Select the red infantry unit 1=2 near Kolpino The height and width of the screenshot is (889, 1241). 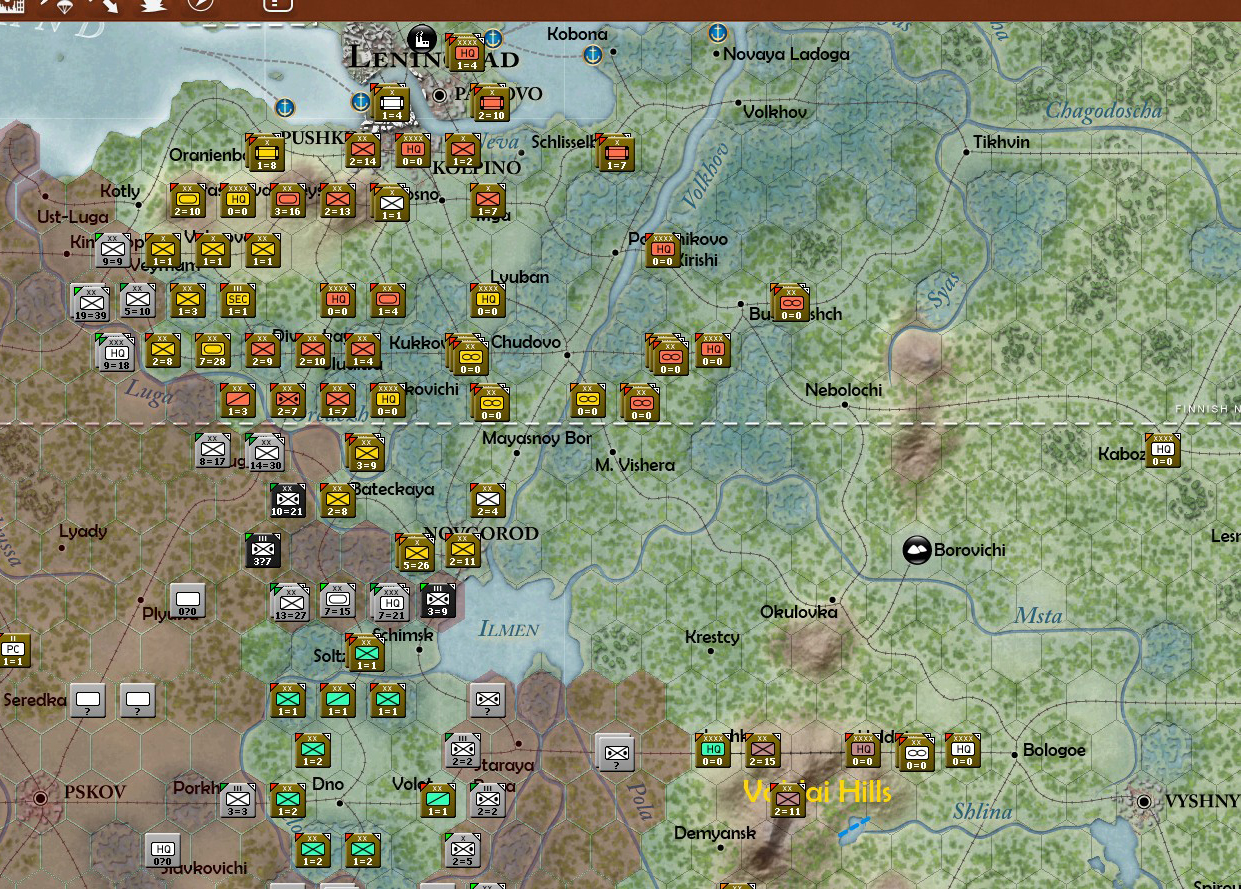[x=463, y=150]
